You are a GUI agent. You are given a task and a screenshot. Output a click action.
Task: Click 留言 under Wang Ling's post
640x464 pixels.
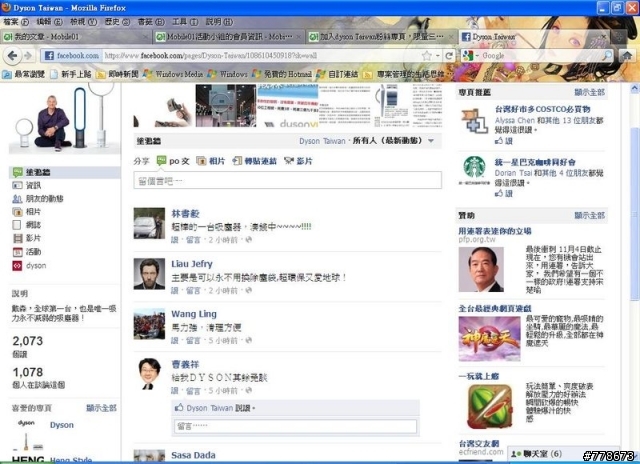pyautogui.click(x=193, y=340)
